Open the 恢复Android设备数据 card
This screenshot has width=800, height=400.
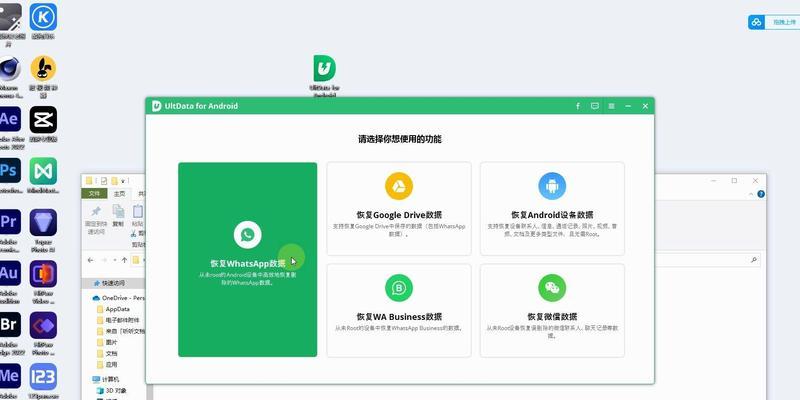click(552, 208)
